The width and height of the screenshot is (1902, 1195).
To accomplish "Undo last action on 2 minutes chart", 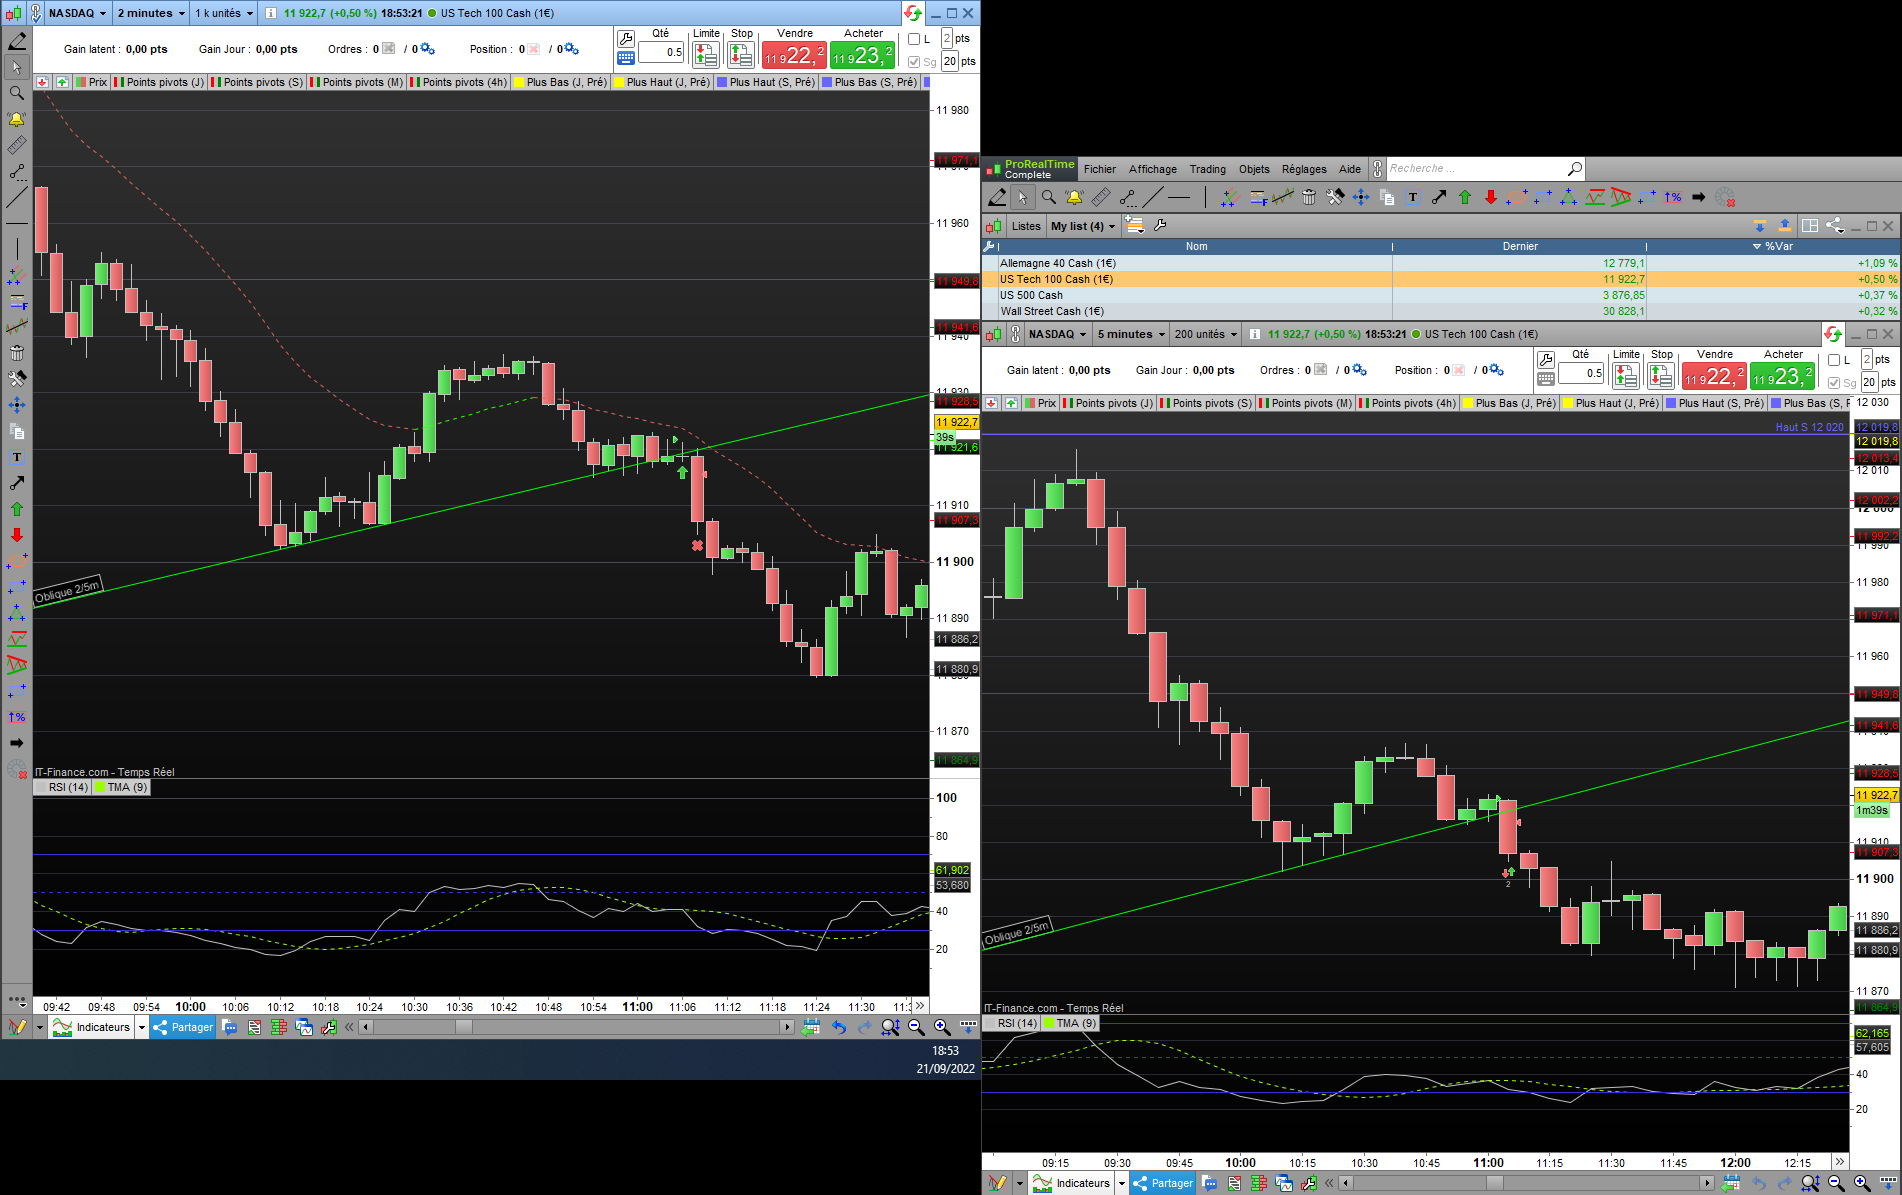I will pyautogui.click(x=838, y=1027).
